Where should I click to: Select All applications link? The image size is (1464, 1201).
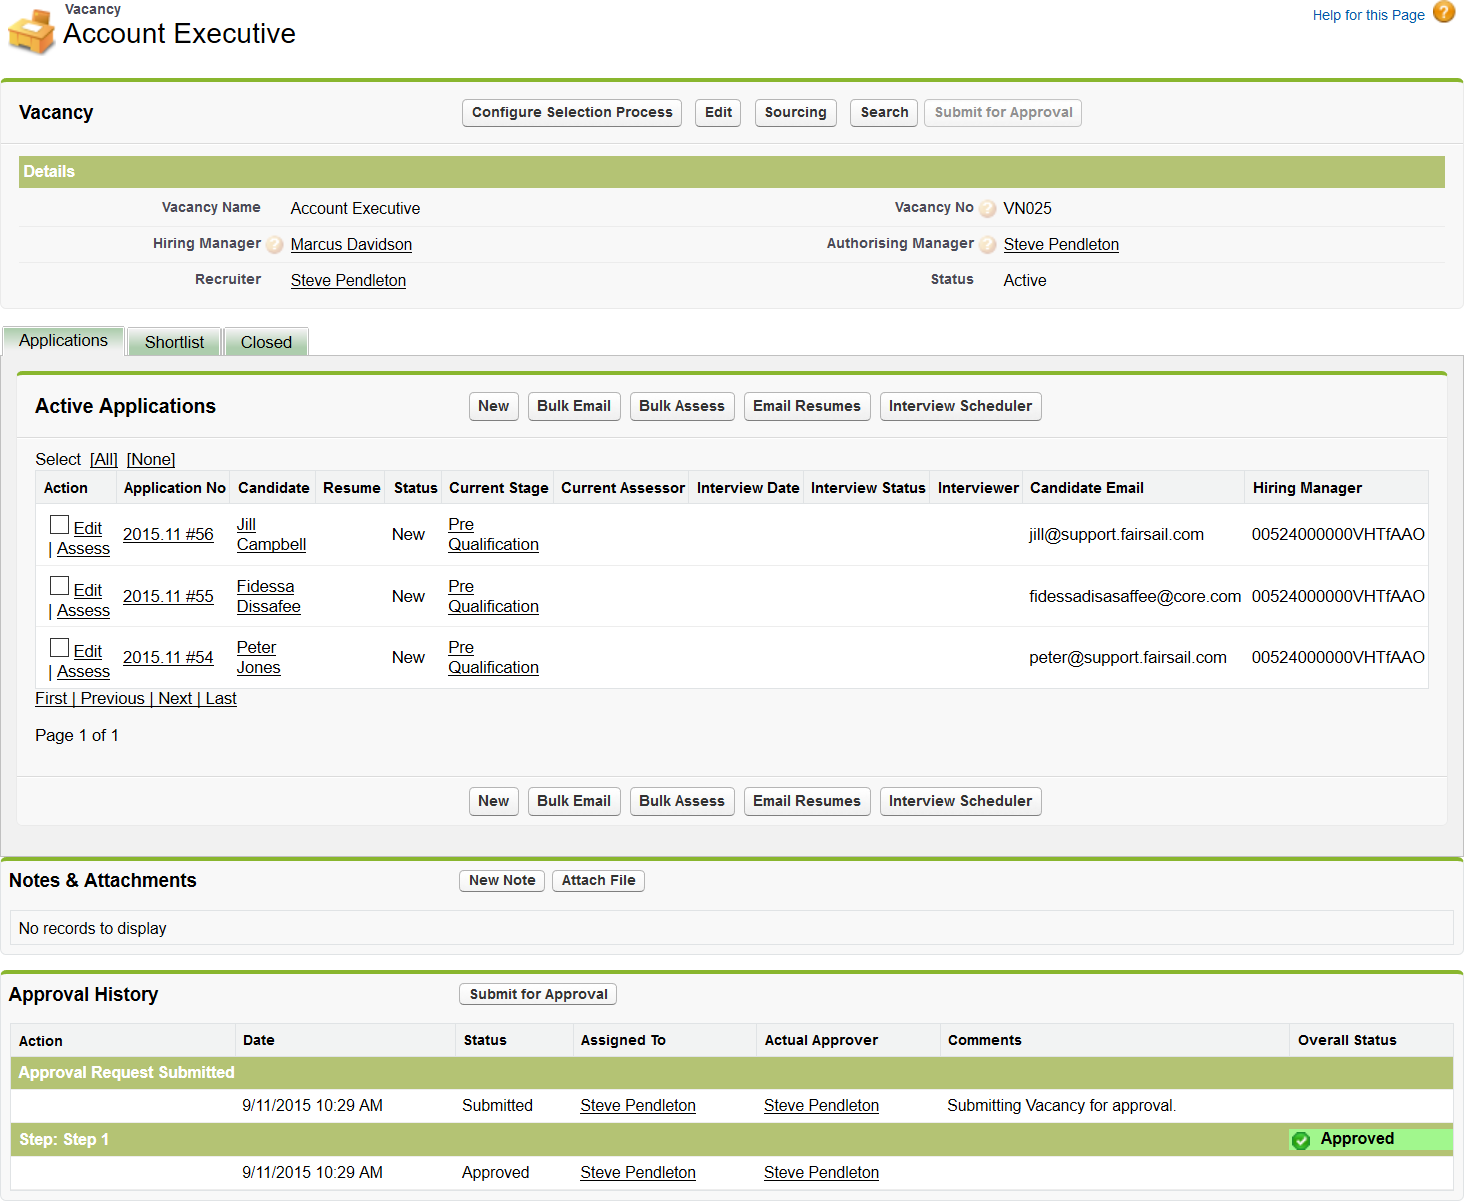point(104,460)
